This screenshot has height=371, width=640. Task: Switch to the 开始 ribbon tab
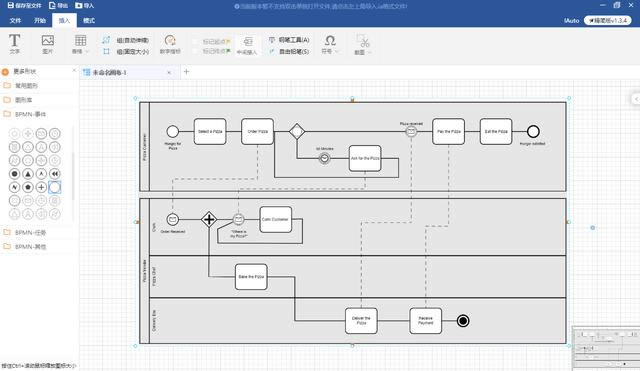(40, 20)
